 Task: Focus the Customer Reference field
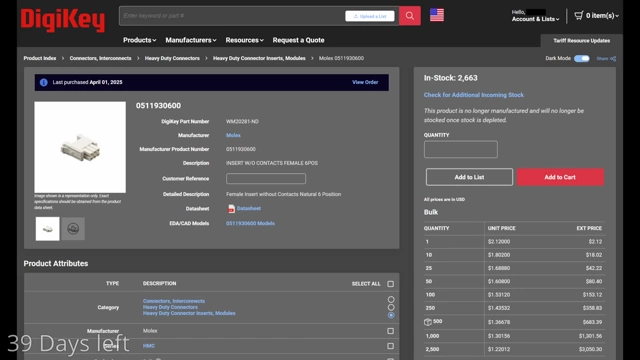click(266, 178)
